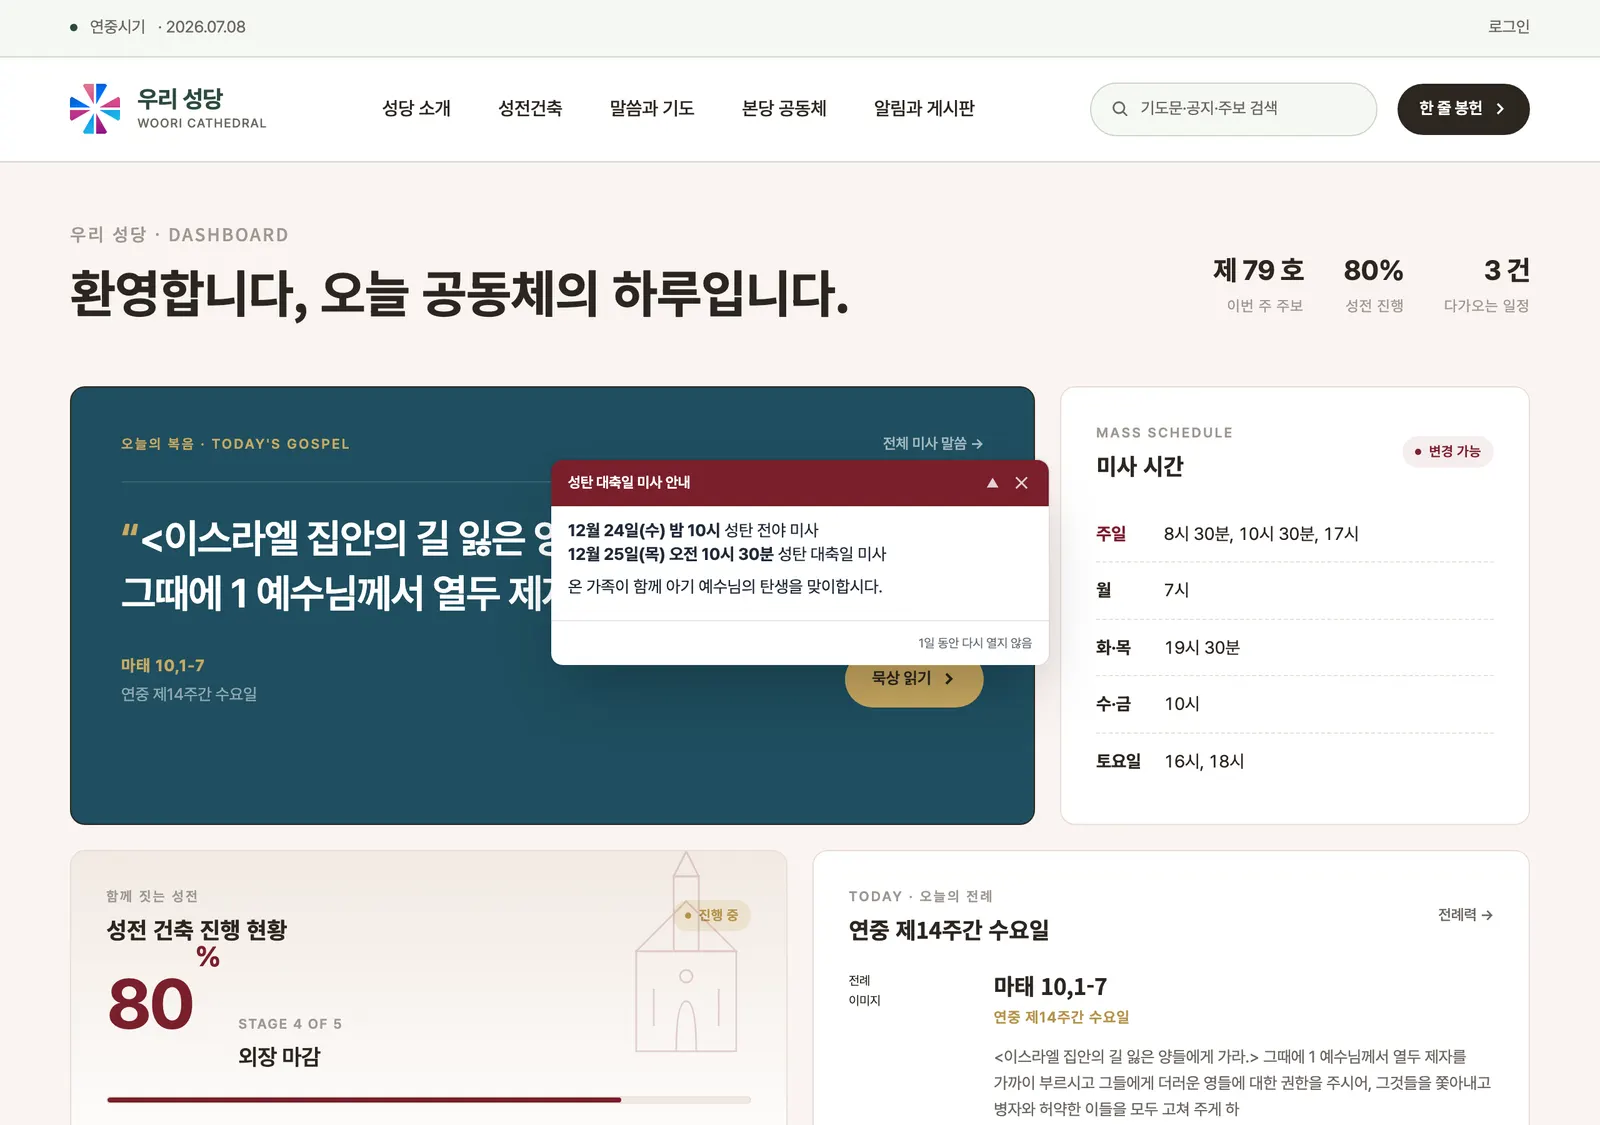The image size is (1600, 1125).
Task: Click the 화·목 19시 30분 row
Action: pyautogui.click(x=1295, y=648)
